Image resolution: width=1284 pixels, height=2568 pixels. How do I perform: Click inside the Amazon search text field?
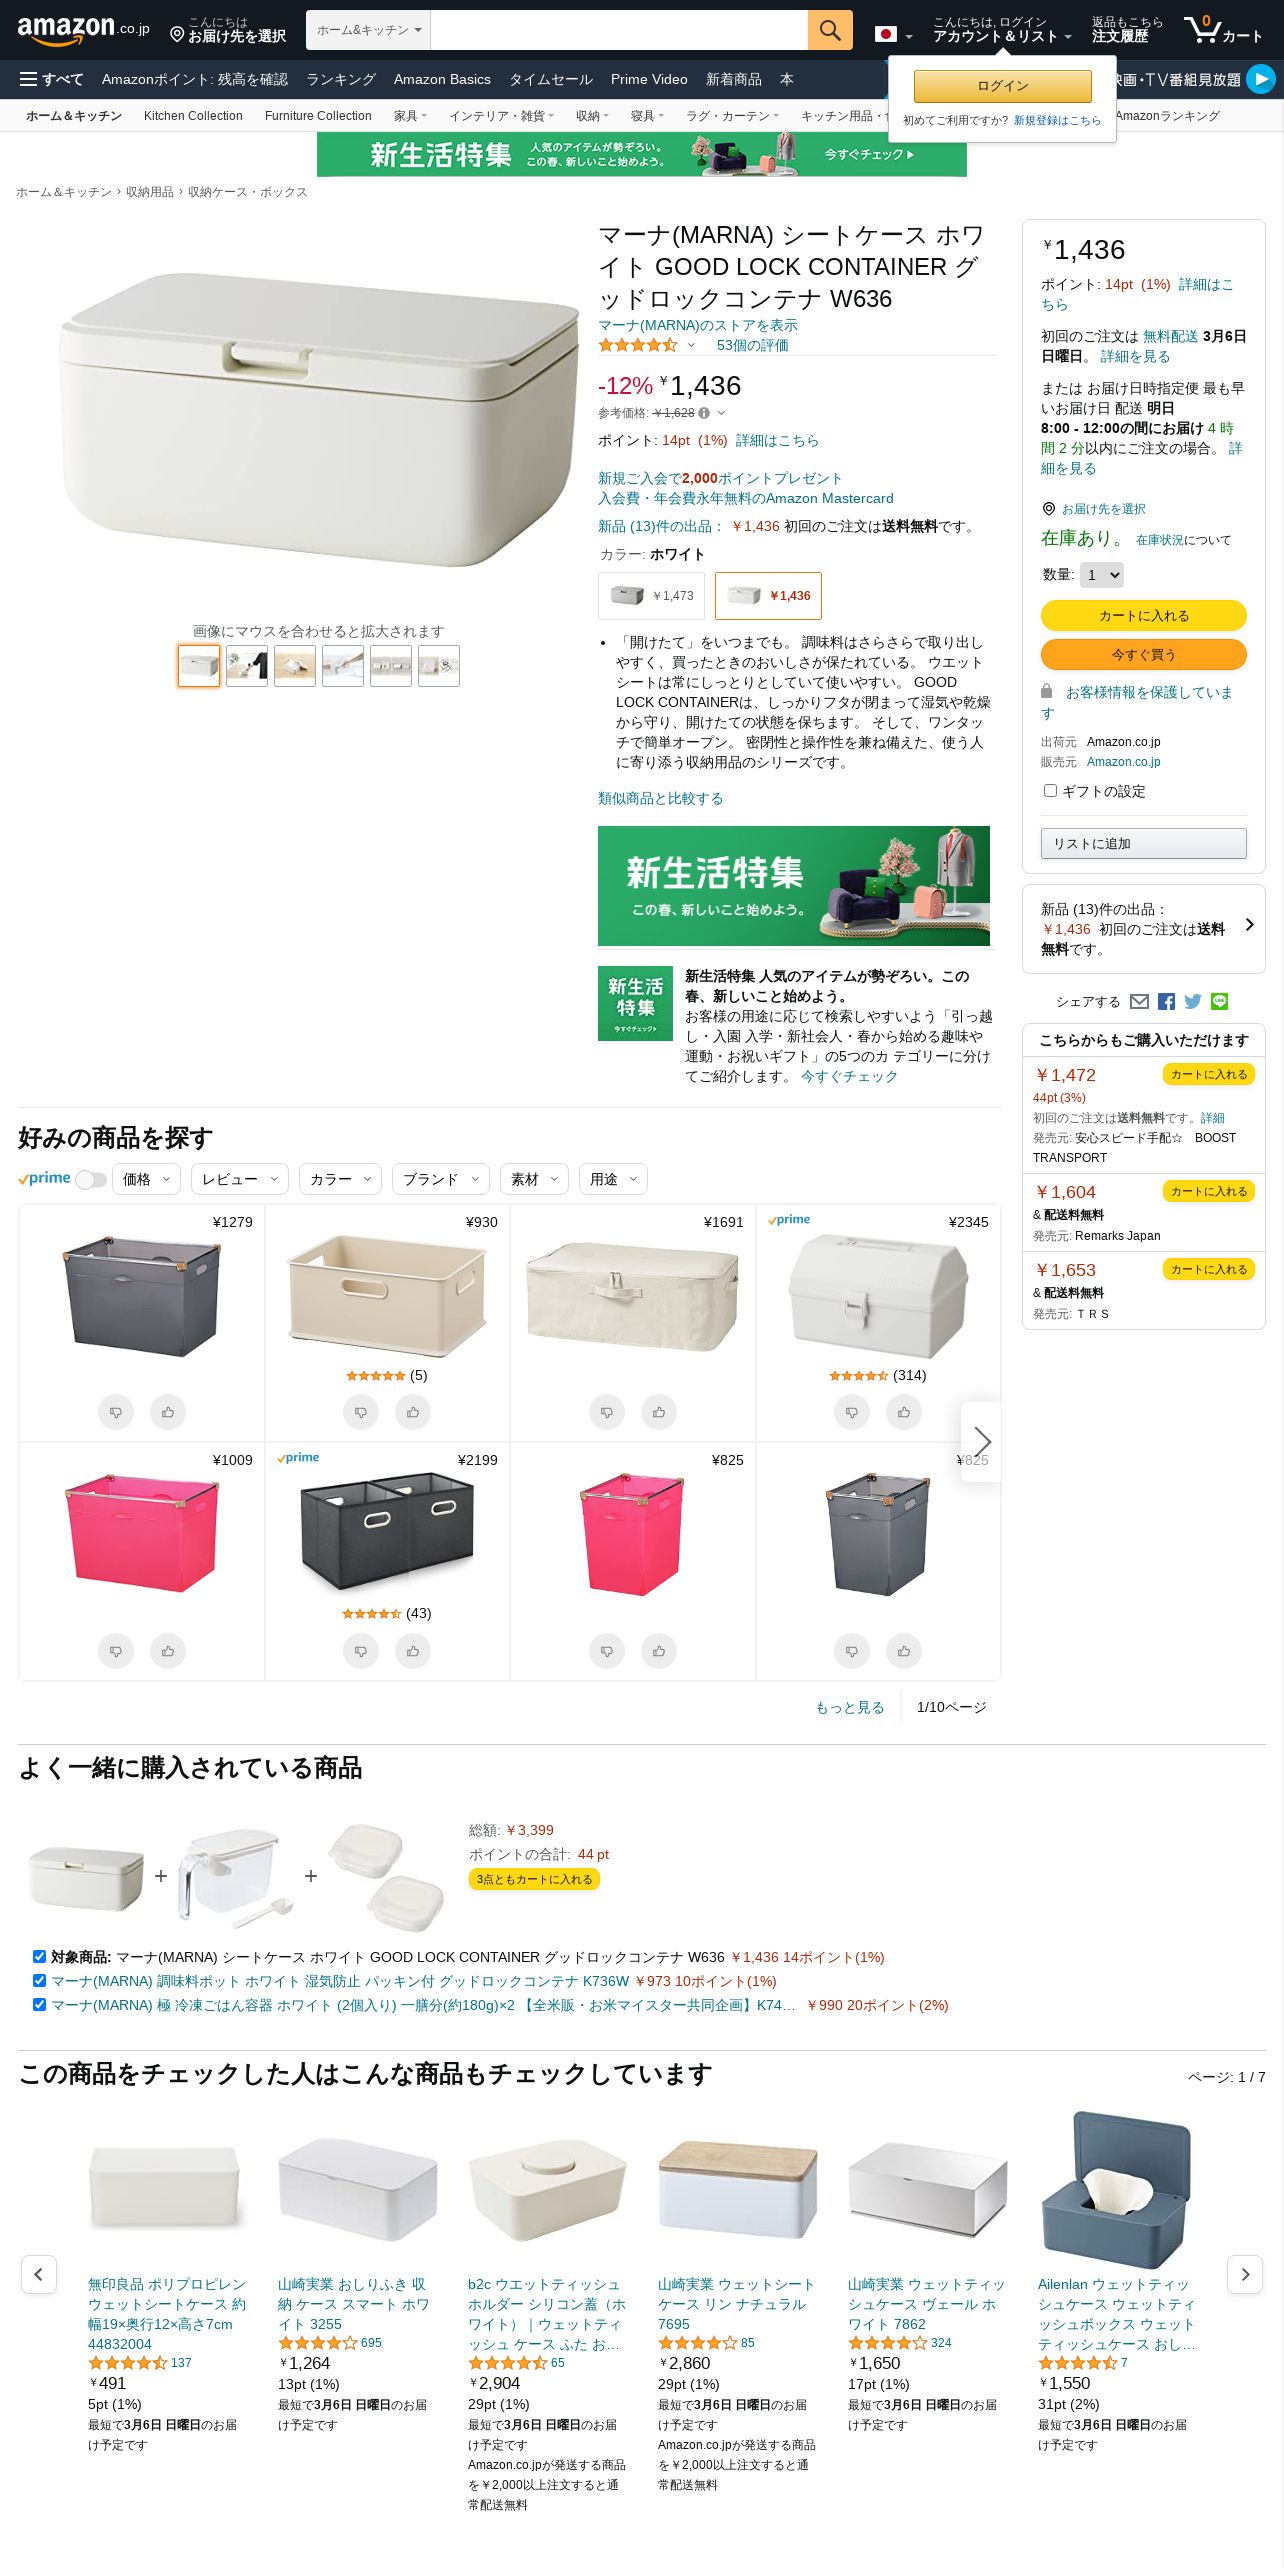point(619,30)
